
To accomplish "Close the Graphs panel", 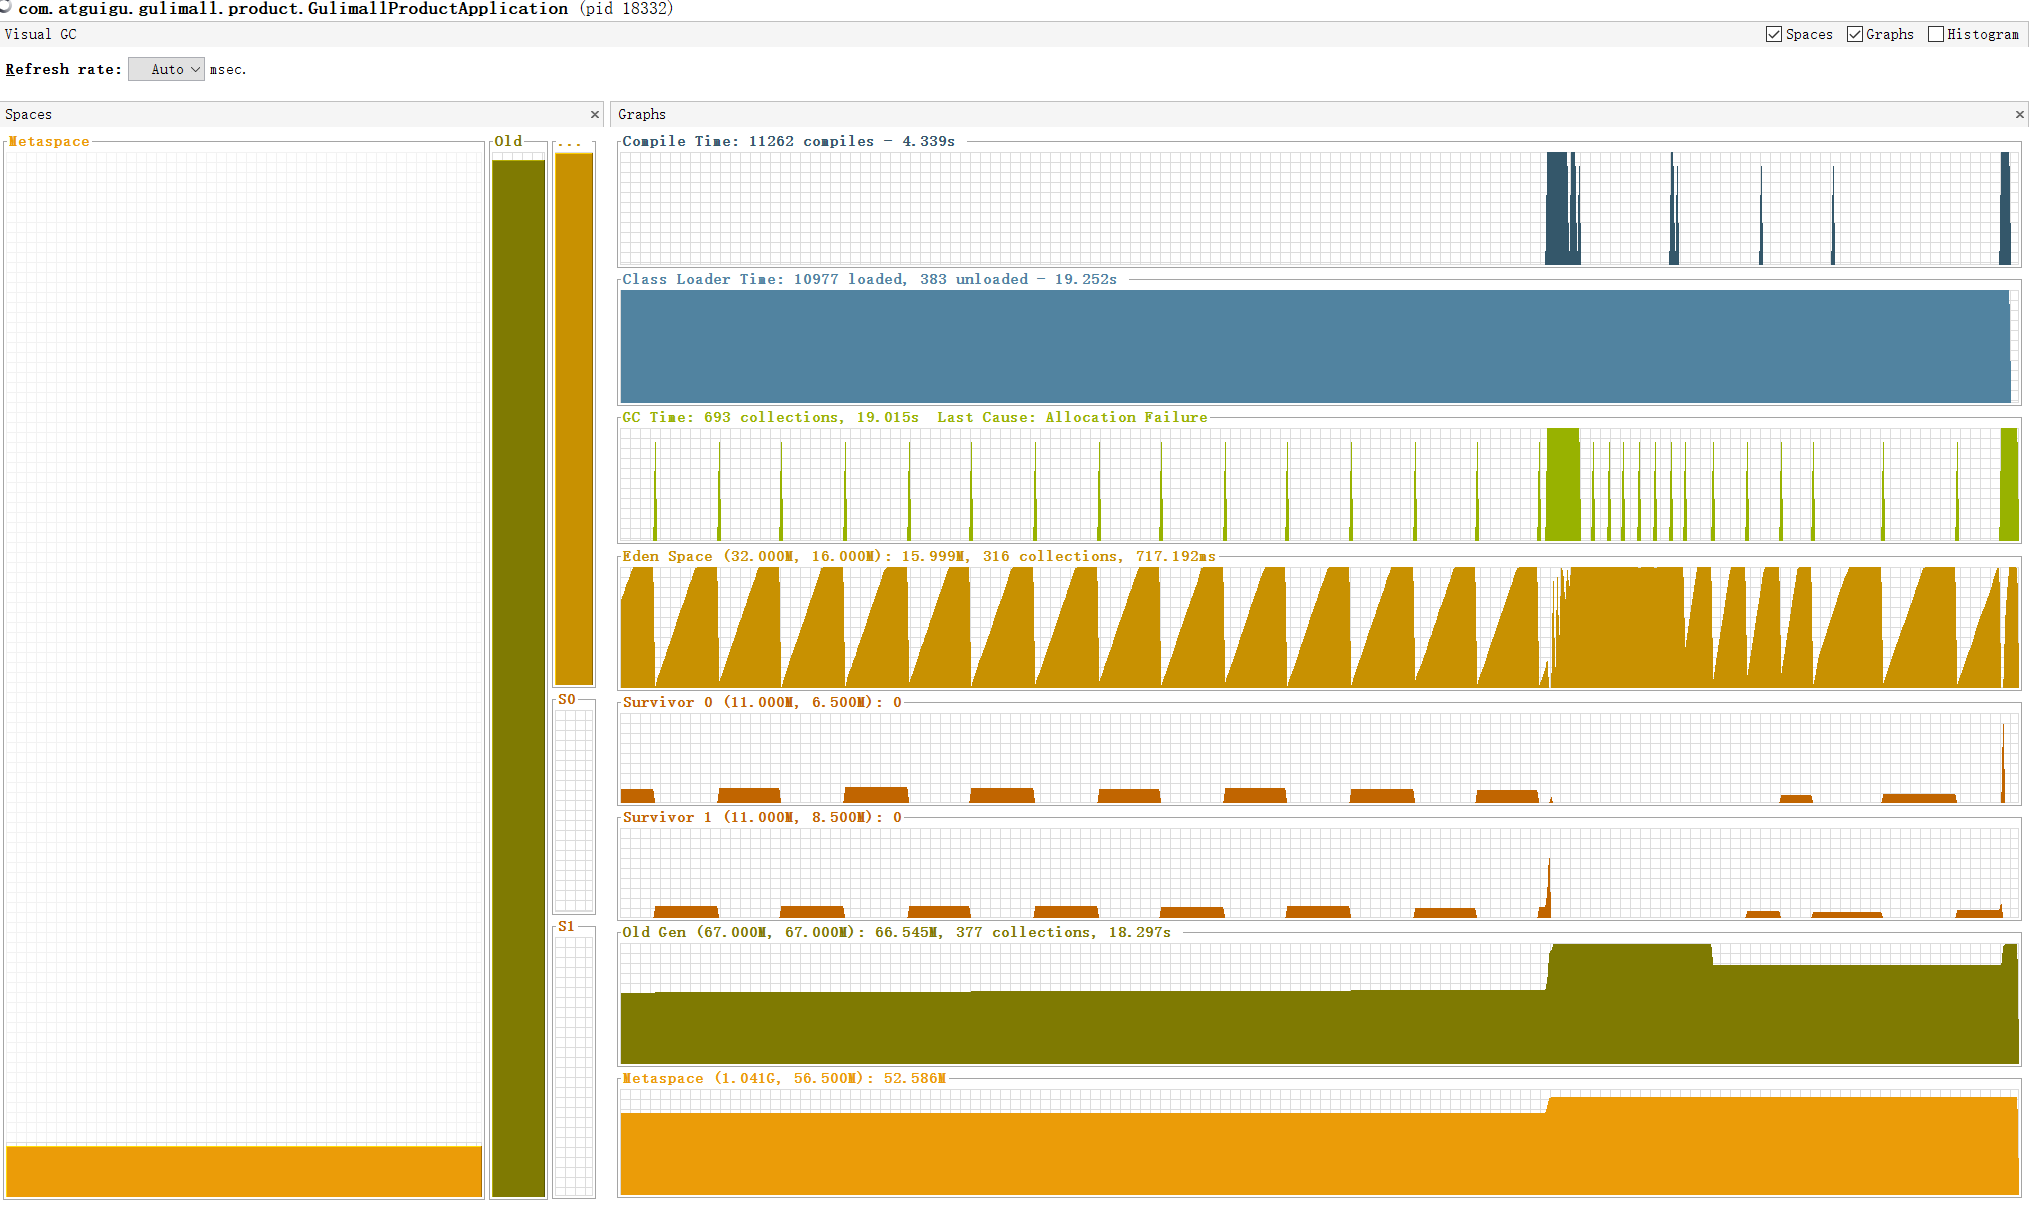I will pyautogui.click(x=2019, y=115).
